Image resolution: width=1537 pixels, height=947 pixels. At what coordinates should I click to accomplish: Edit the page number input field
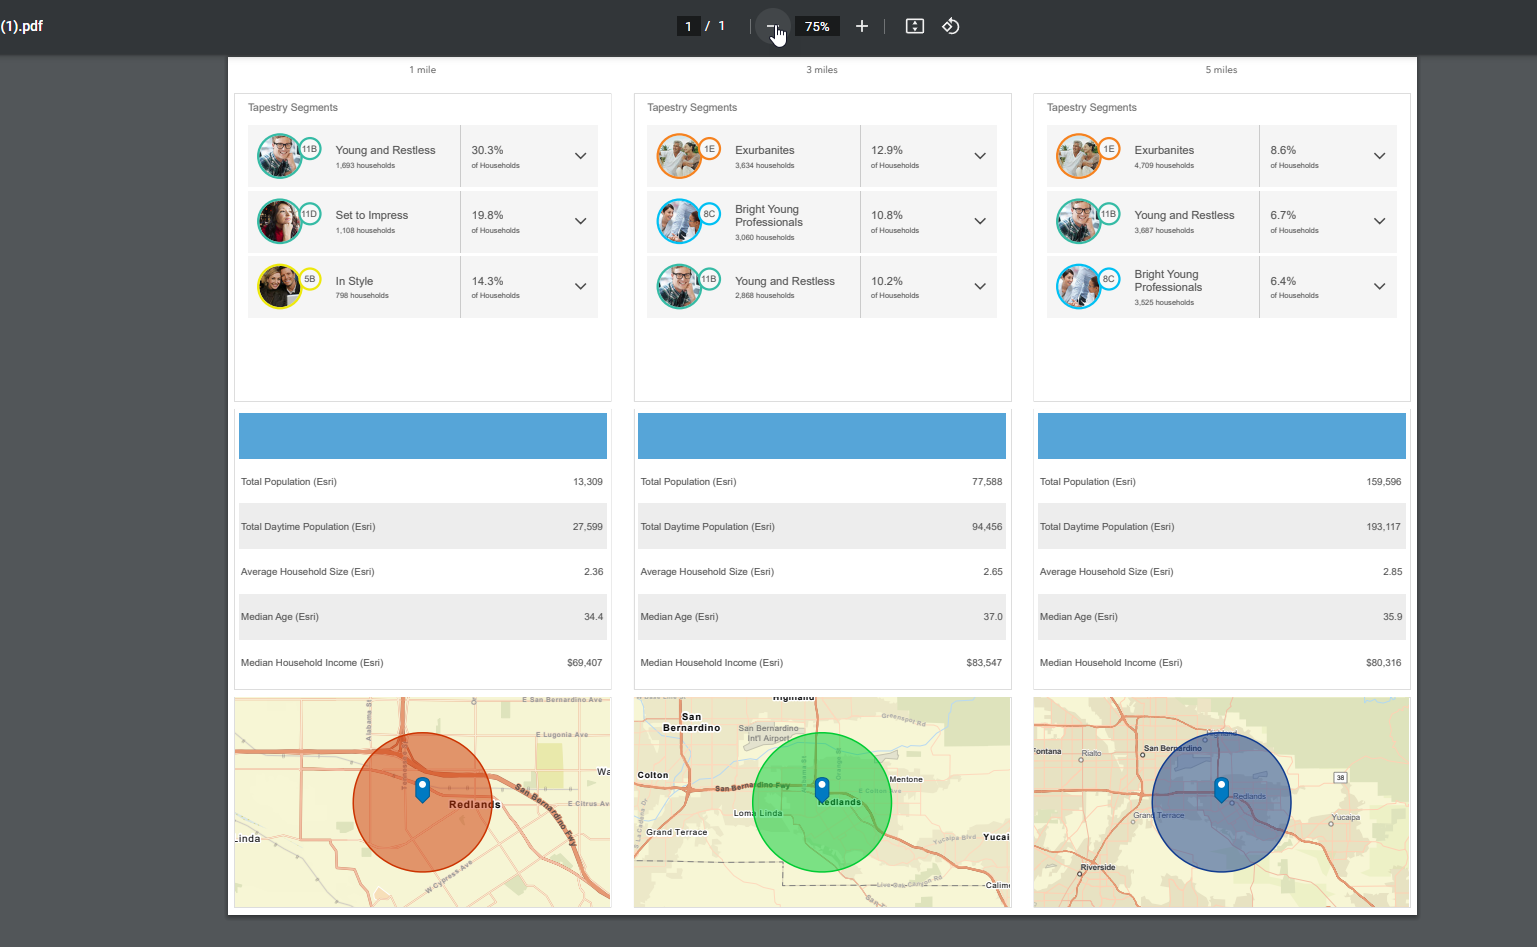click(x=687, y=26)
